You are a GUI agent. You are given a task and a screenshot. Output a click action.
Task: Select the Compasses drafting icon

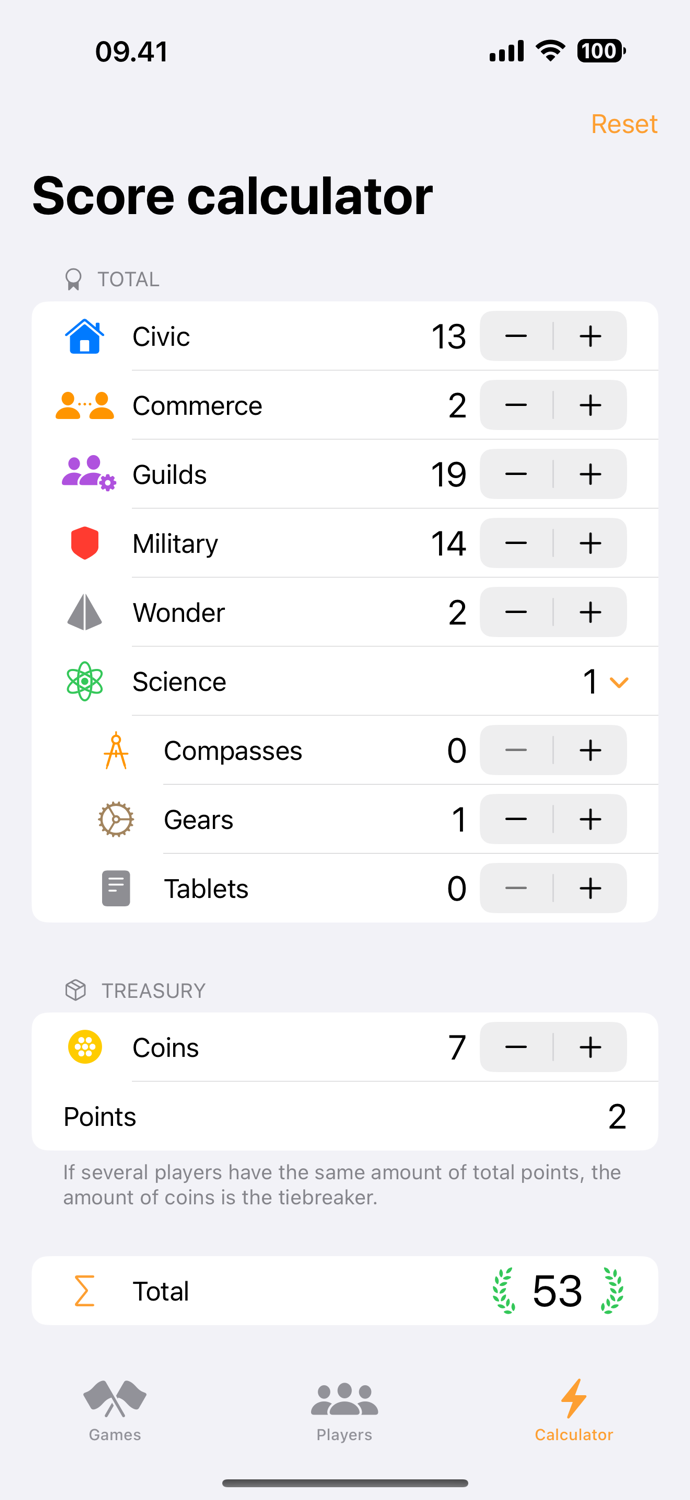[116, 750]
